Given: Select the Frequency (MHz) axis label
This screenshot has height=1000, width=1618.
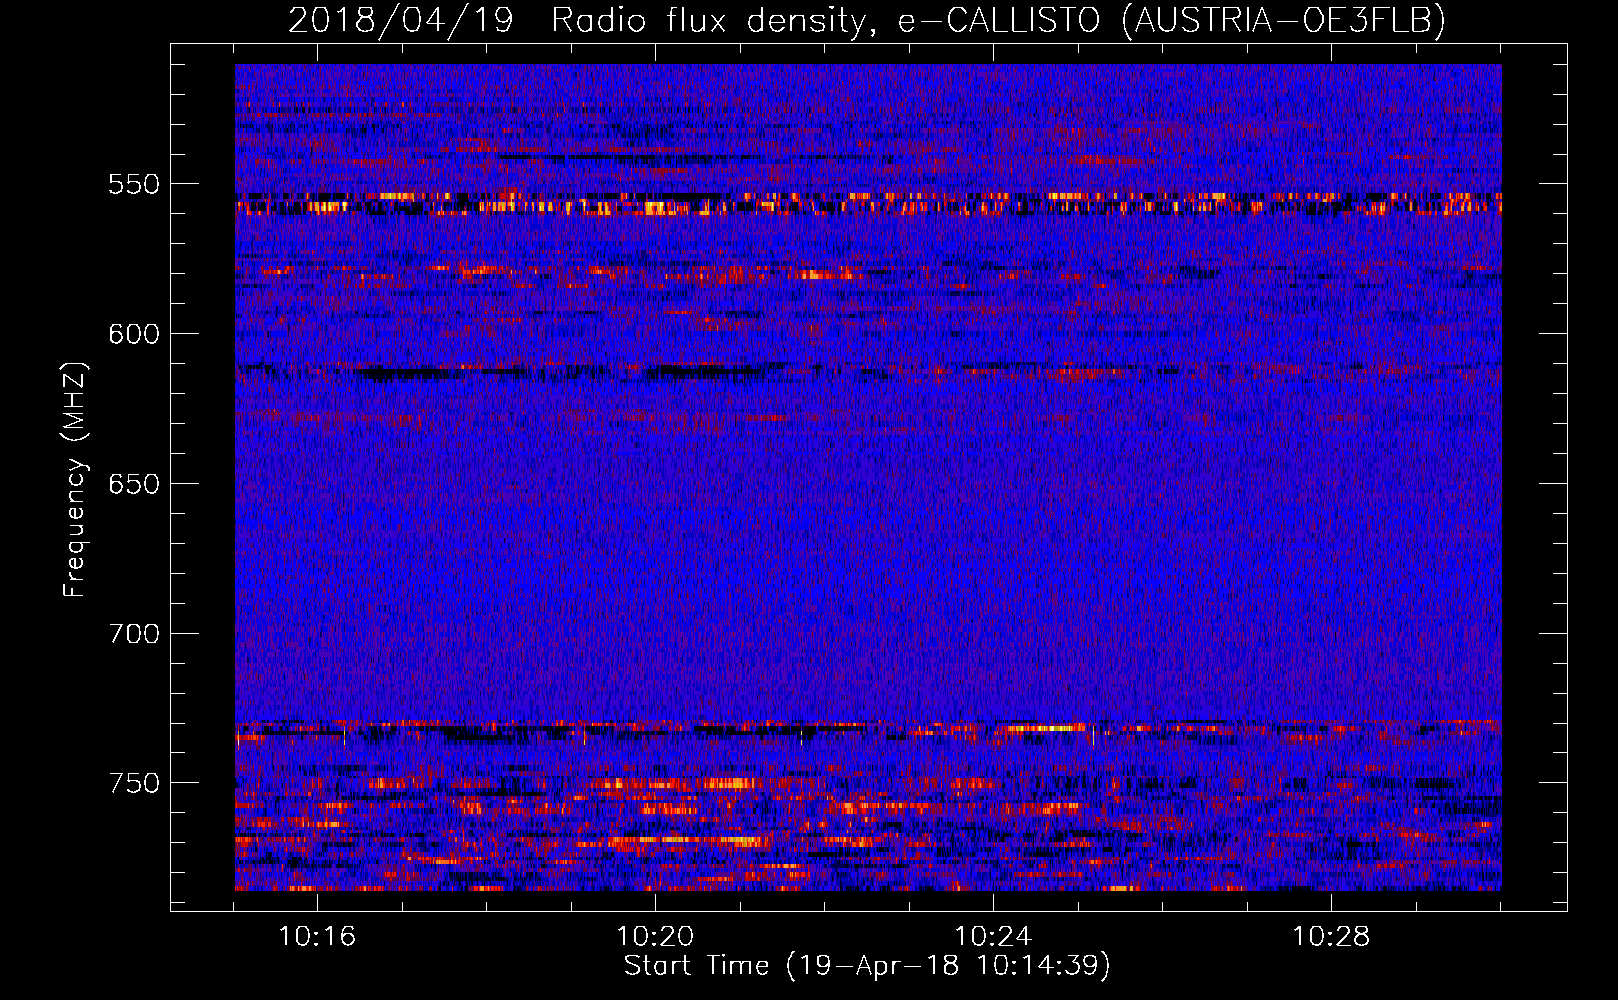Looking at the screenshot, I should tap(75, 479).
